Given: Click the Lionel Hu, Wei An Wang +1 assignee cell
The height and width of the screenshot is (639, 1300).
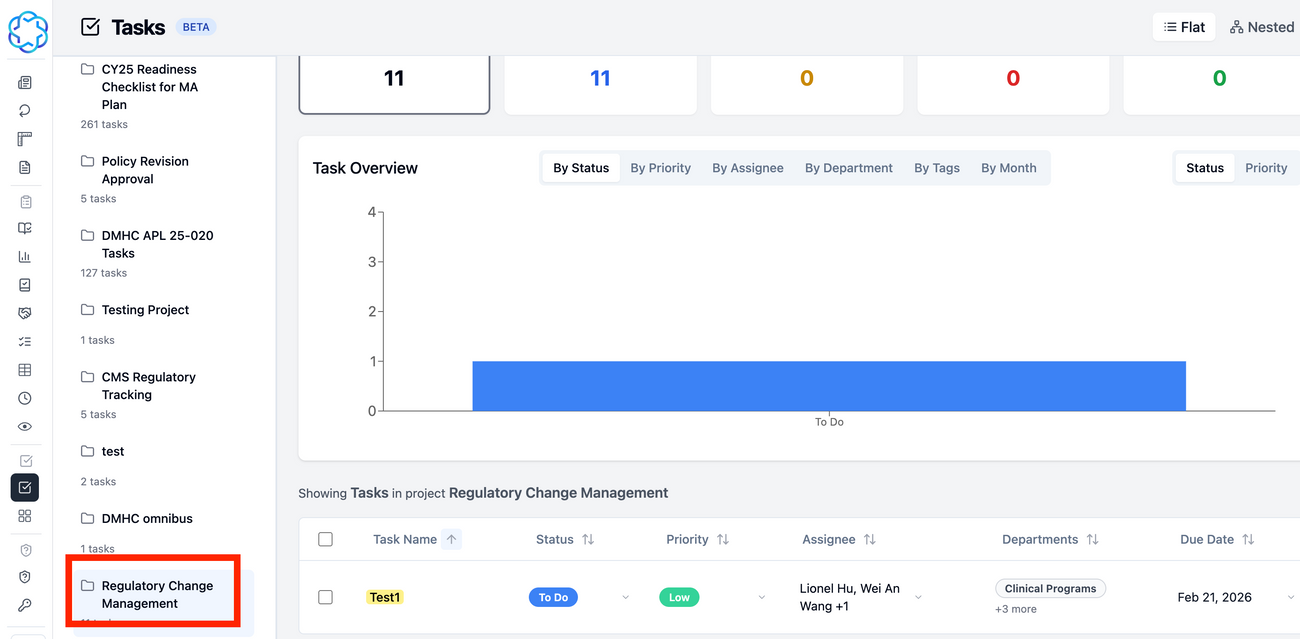Looking at the screenshot, I should 850,597.
